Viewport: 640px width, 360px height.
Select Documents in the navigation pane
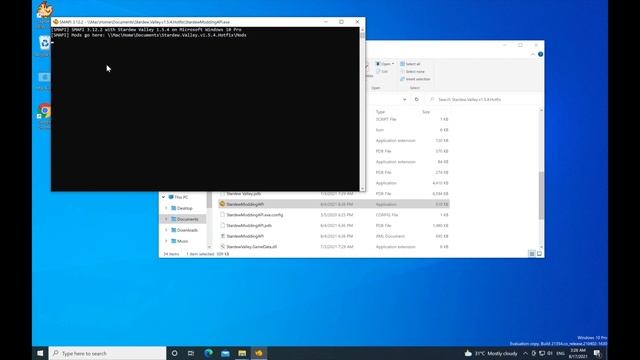[x=184, y=219]
